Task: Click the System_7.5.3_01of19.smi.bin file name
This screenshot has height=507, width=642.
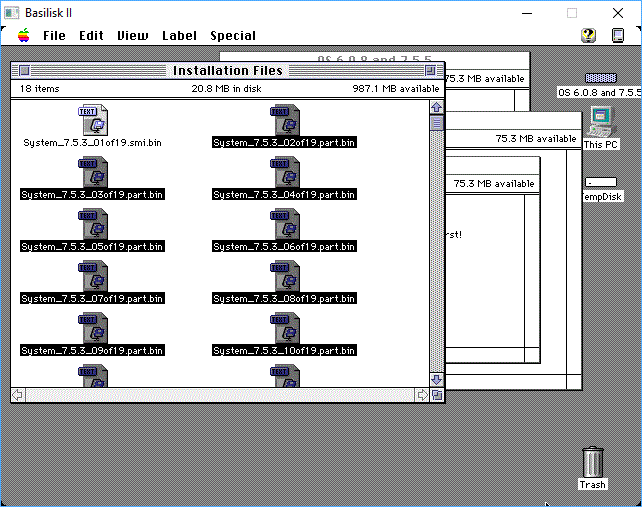Action: point(93,143)
